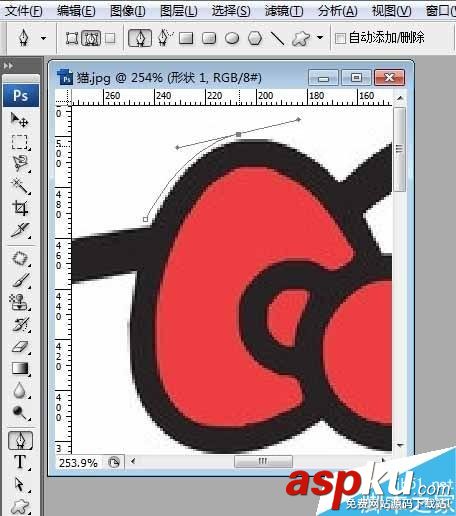This screenshot has width=456, height=516.
Task: Click the vertical scrollbar up arrow
Action: click(x=400, y=98)
